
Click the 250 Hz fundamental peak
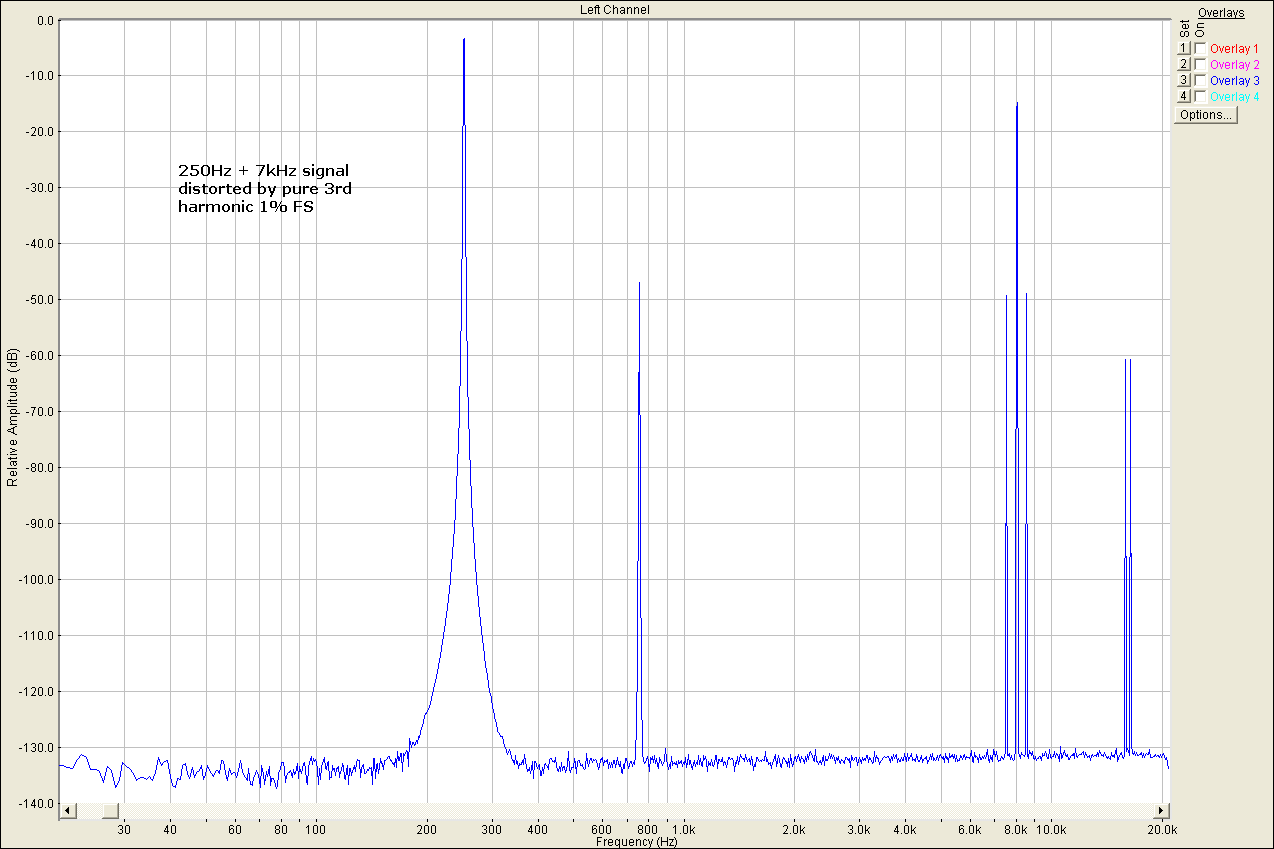tap(464, 40)
